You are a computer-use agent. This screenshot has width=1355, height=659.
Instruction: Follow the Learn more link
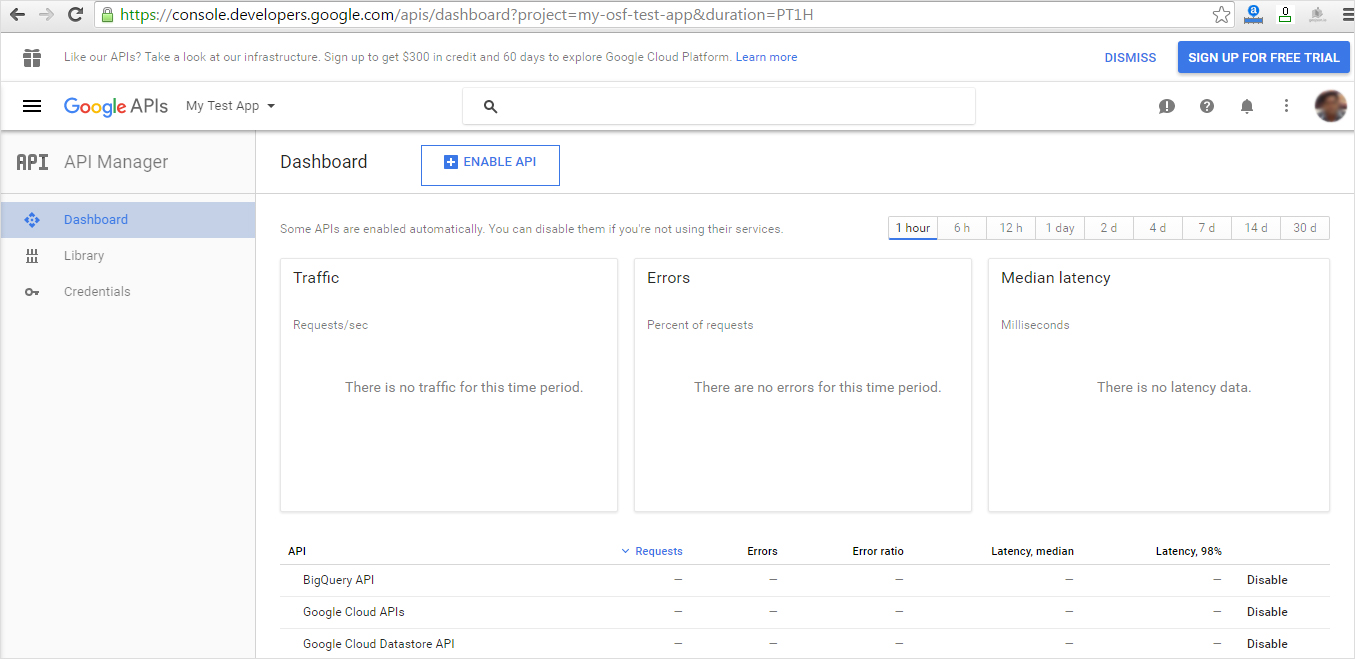click(766, 57)
